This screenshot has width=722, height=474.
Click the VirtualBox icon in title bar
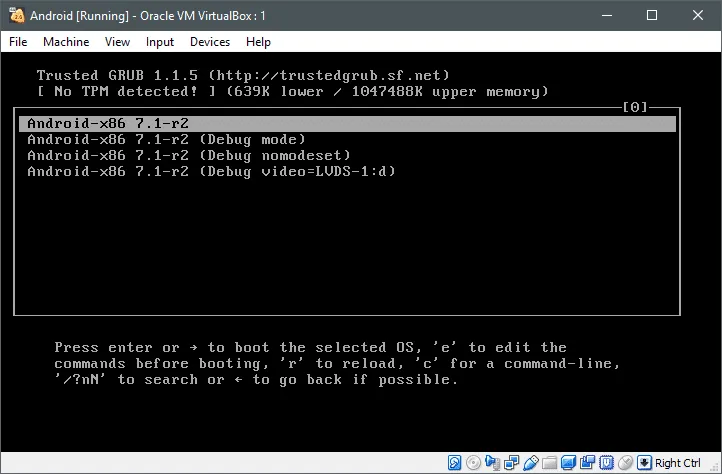tap(17, 15)
